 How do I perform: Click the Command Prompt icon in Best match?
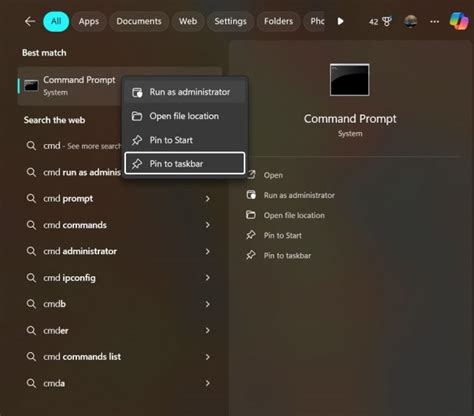click(31, 85)
